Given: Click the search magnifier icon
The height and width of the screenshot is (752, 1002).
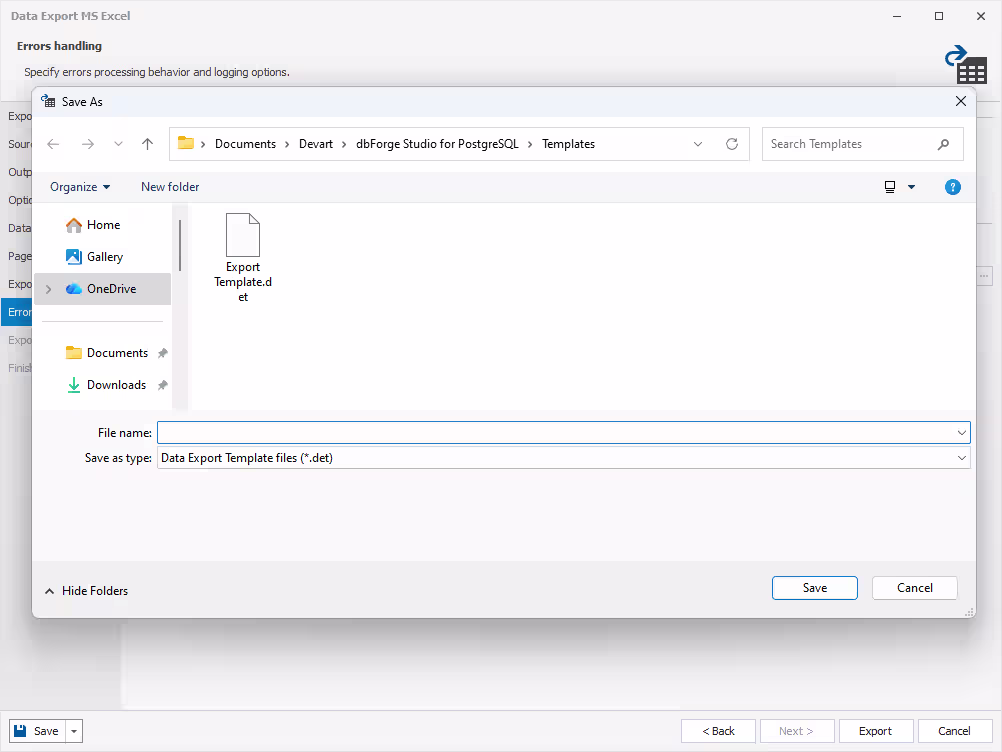Looking at the screenshot, I should coord(943,144).
